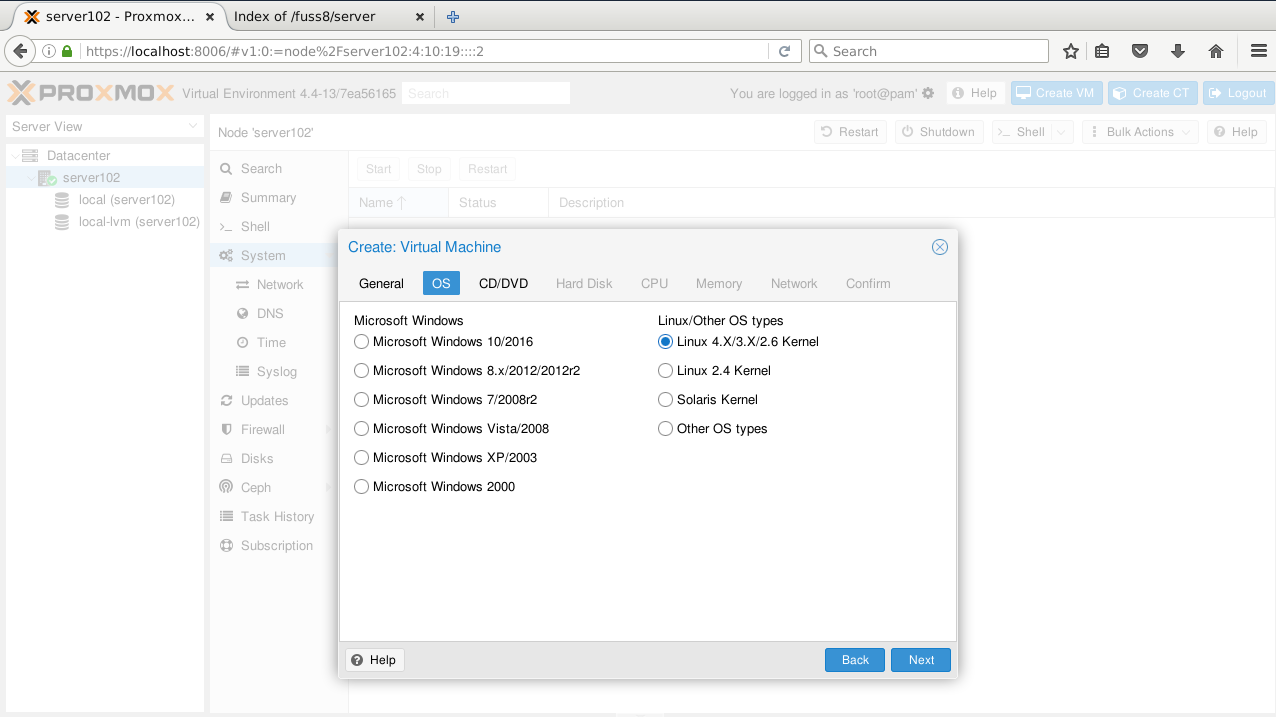
Task: Go to the CD/DVD wizard tab
Action: pyautogui.click(x=503, y=284)
